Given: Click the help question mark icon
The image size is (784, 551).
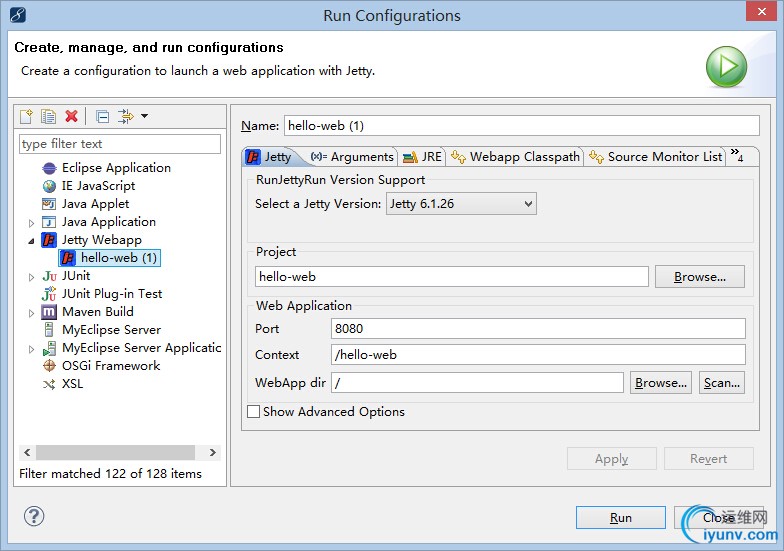Looking at the screenshot, I should (34, 516).
